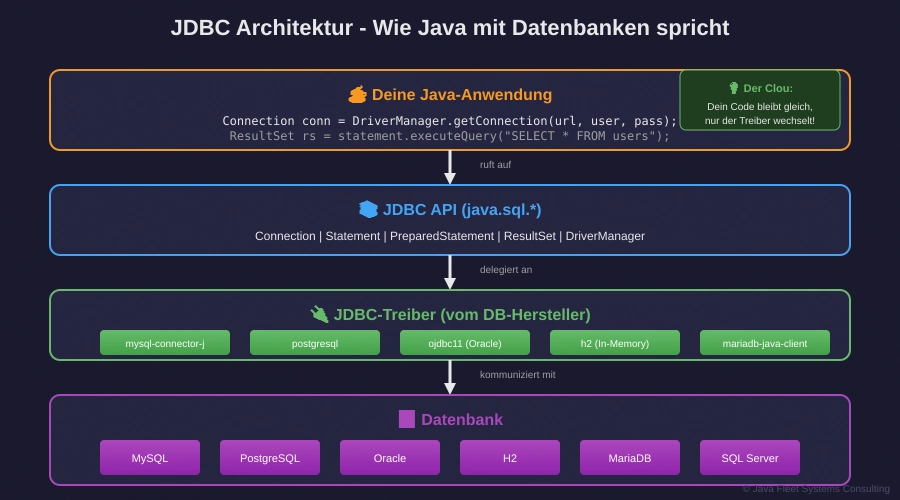Pick the h2 (In-Memory) driver box
This screenshot has height=500, width=900.
[615, 343]
